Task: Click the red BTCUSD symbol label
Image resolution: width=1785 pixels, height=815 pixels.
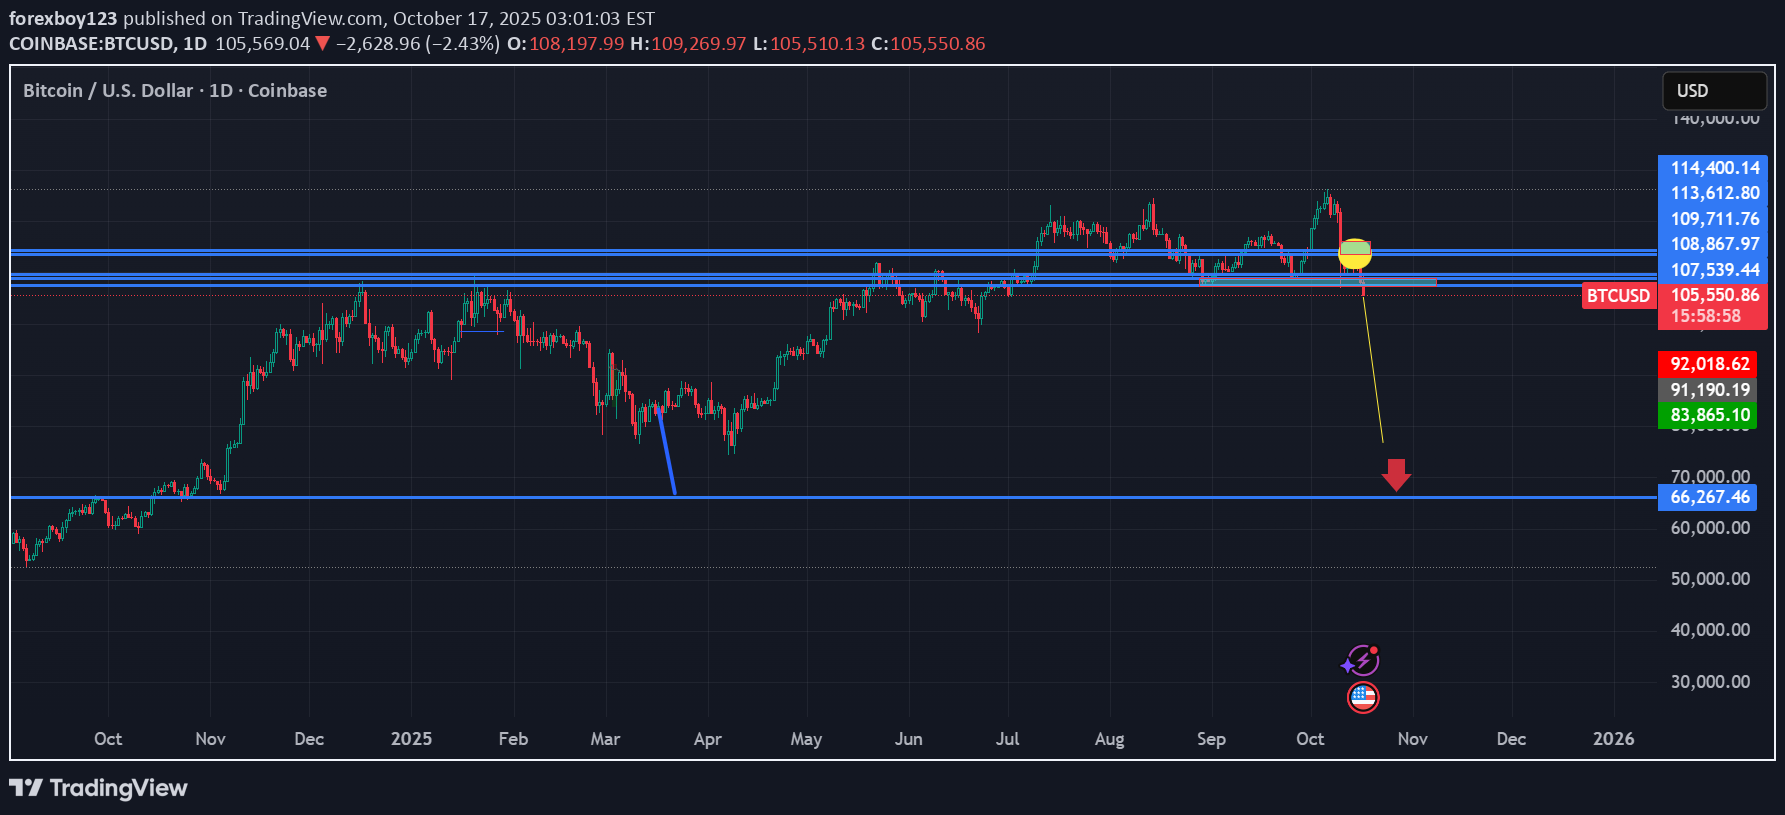Action: coord(1618,296)
